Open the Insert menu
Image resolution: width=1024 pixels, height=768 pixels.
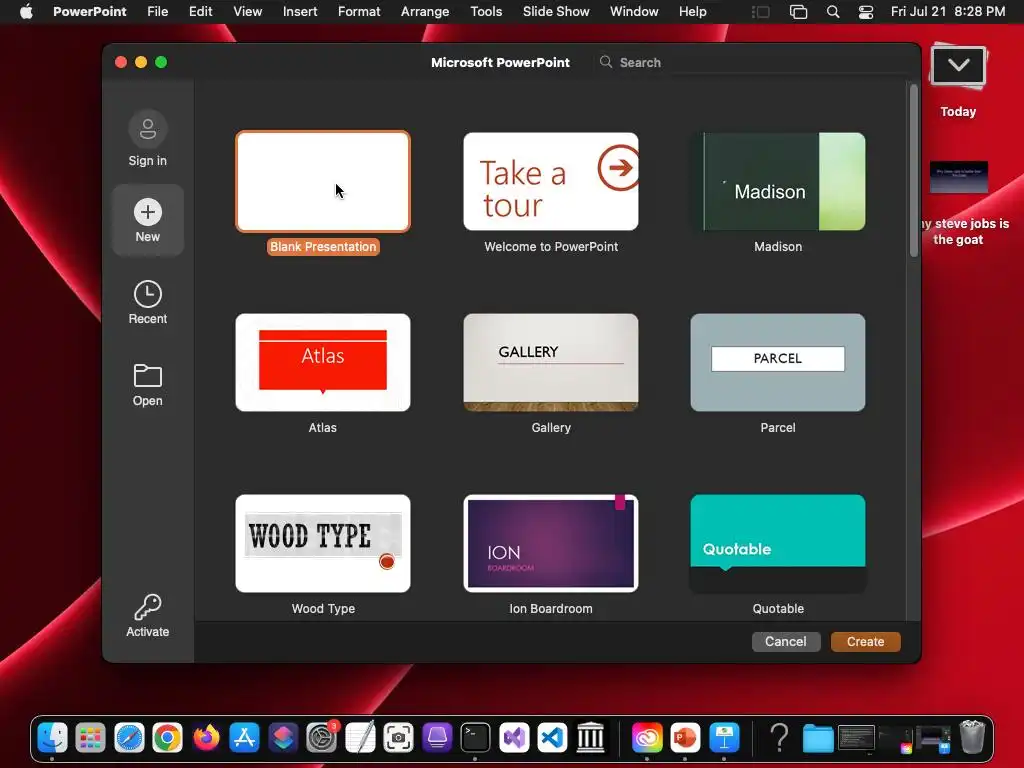(300, 12)
